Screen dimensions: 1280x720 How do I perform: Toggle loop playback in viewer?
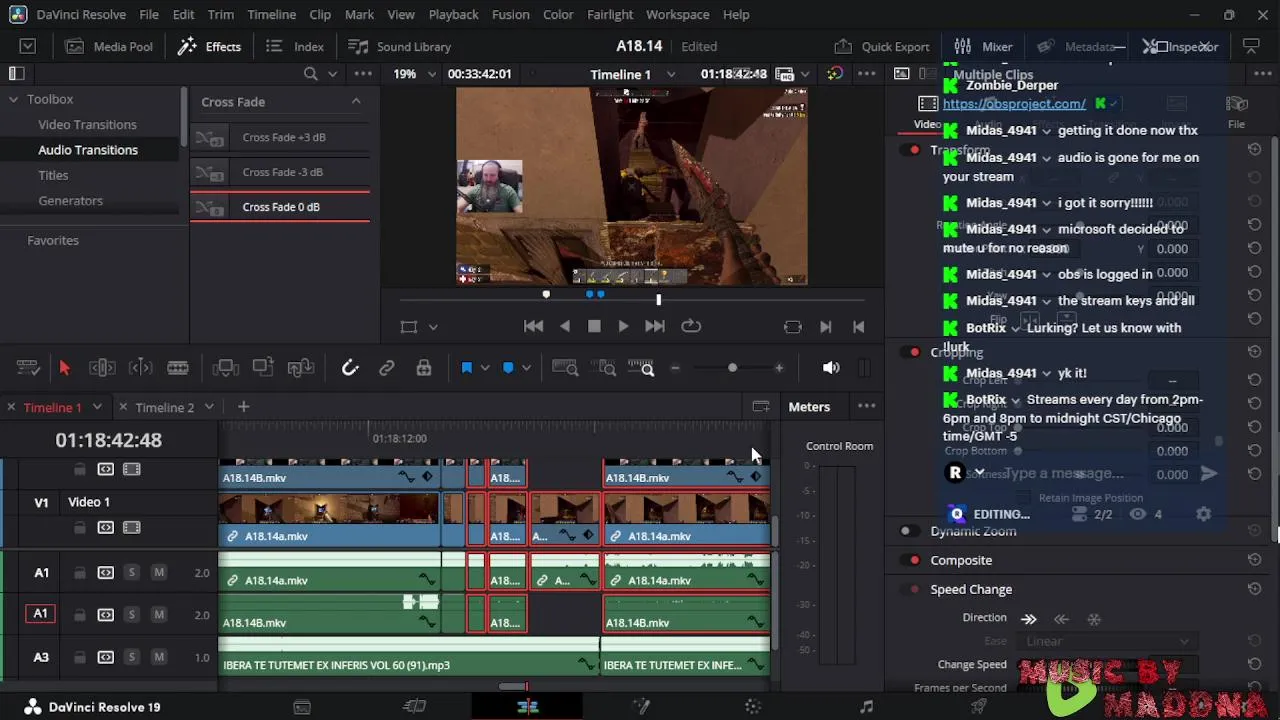pyautogui.click(x=691, y=326)
